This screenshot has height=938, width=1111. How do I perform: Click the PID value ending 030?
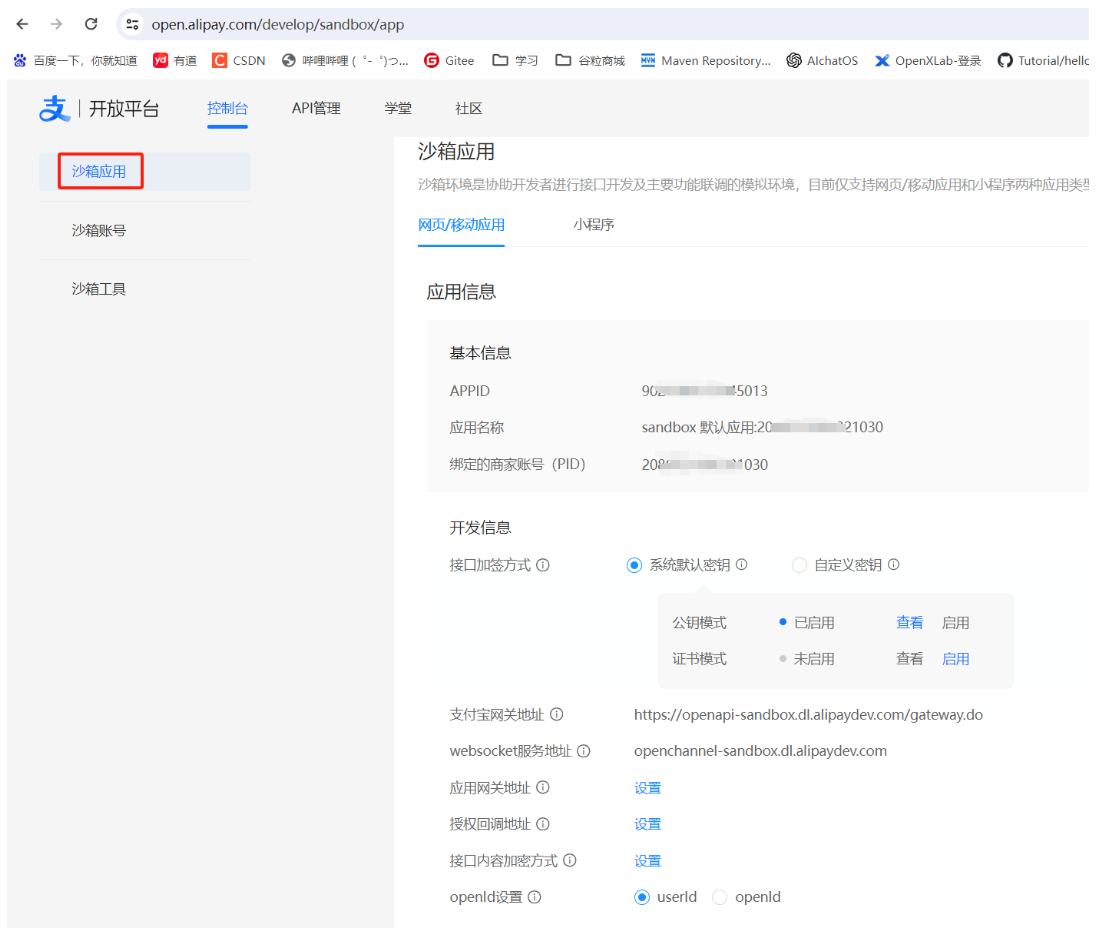[x=704, y=465]
